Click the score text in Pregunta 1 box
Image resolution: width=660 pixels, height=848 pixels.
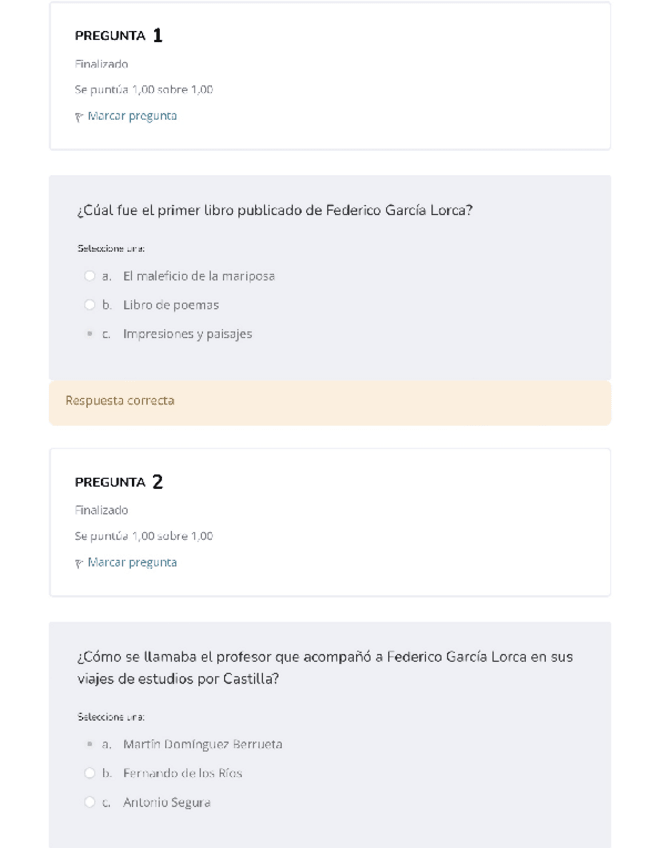pos(143,90)
